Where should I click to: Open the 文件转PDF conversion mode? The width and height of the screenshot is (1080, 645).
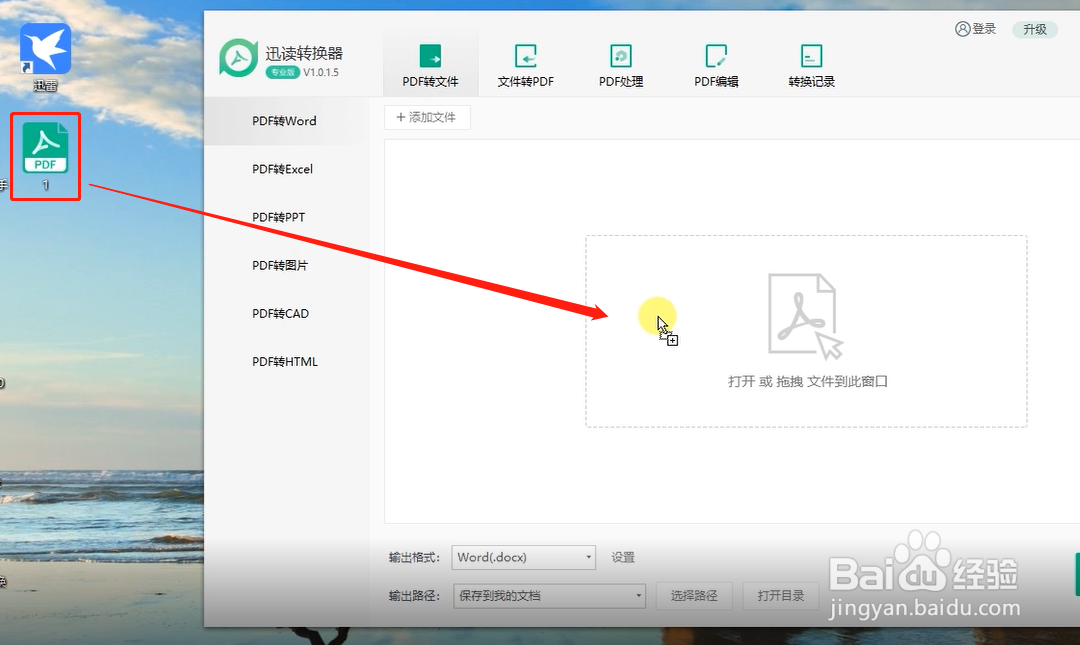(x=525, y=58)
